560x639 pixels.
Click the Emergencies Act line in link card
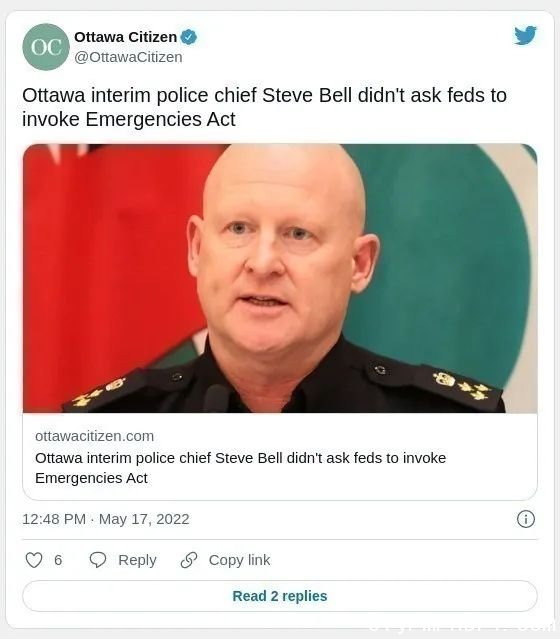click(x=91, y=478)
